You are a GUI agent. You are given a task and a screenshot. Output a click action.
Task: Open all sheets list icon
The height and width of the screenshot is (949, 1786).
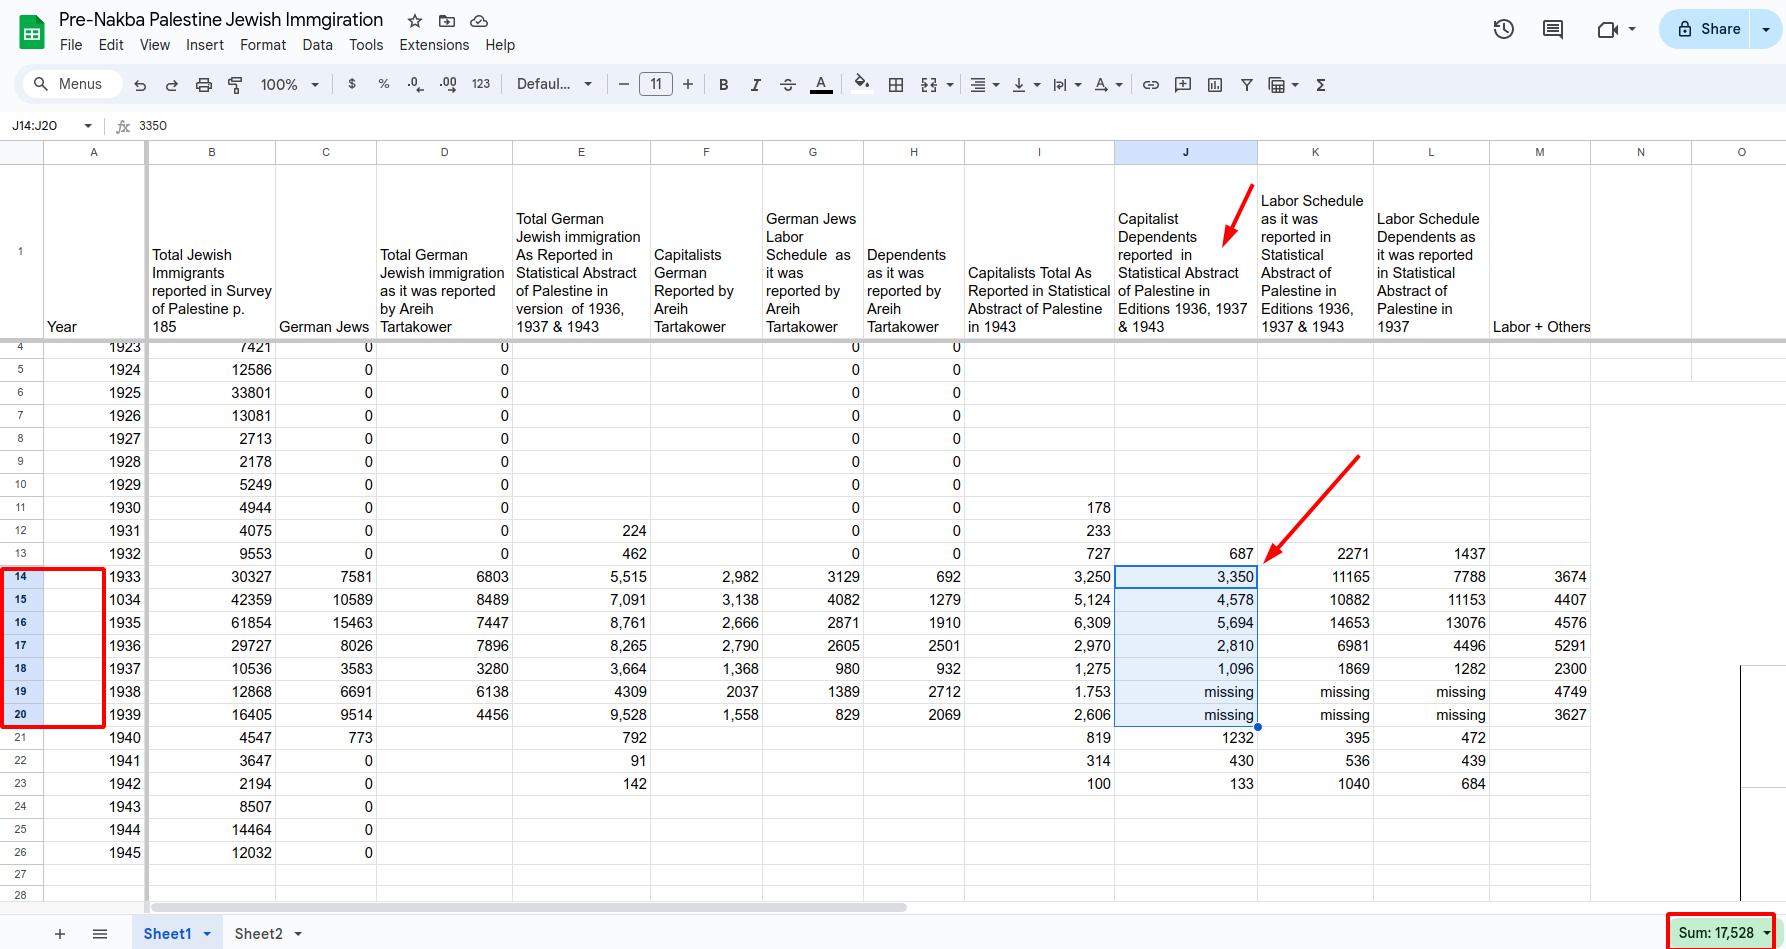click(100, 933)
